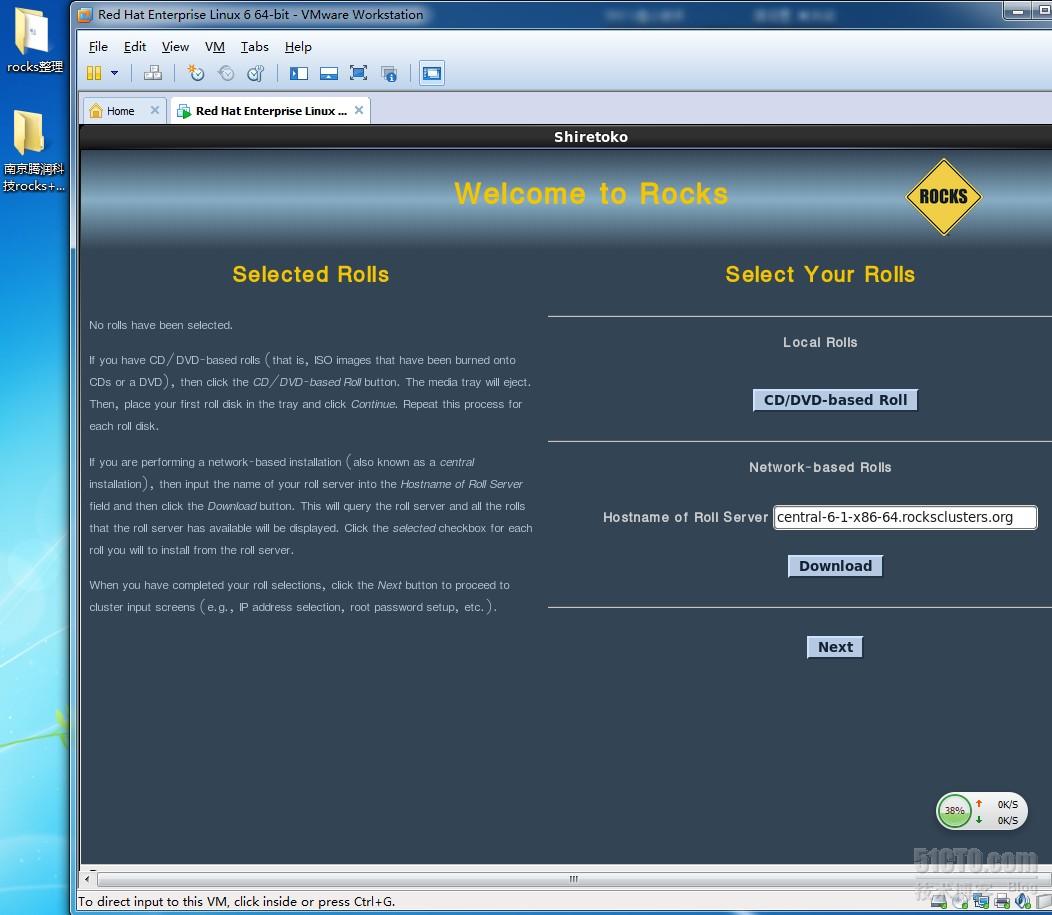This screenshot has width=1052, height=915.
Task: Click the printer status icon
Action: [1002, 902]
